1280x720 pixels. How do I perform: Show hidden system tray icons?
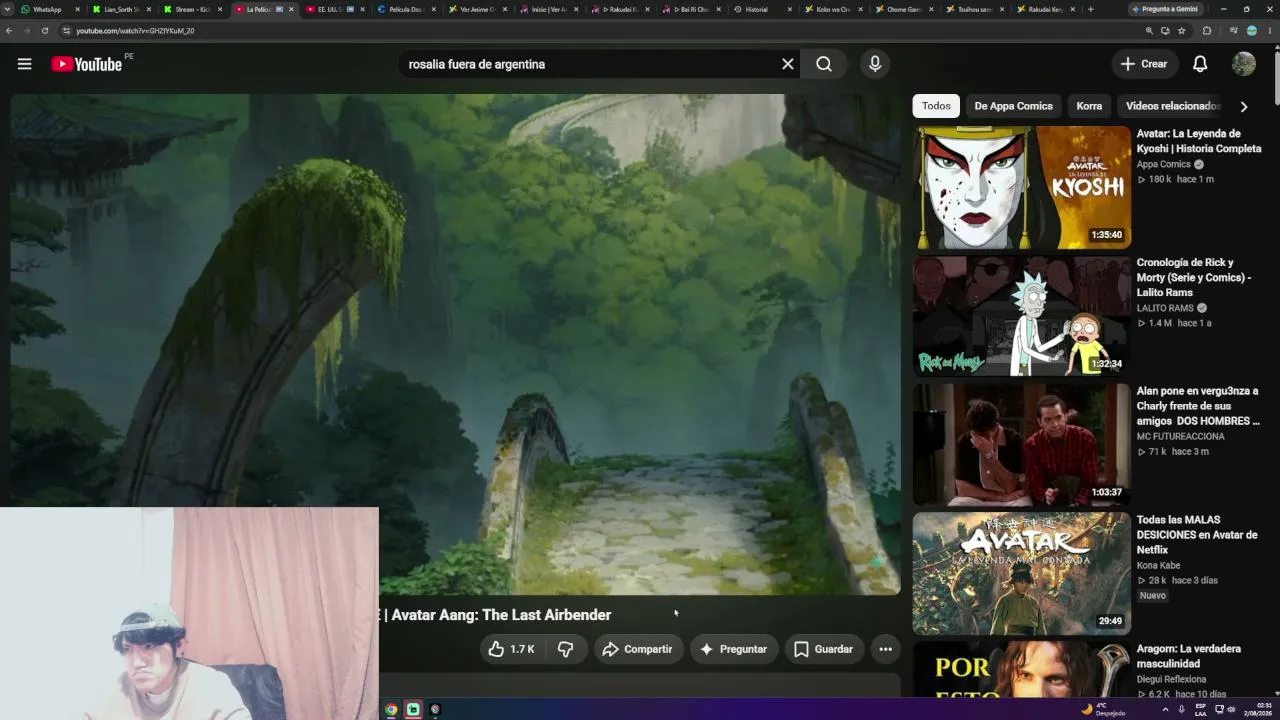pyautogui.click(x=1165, y=709)
